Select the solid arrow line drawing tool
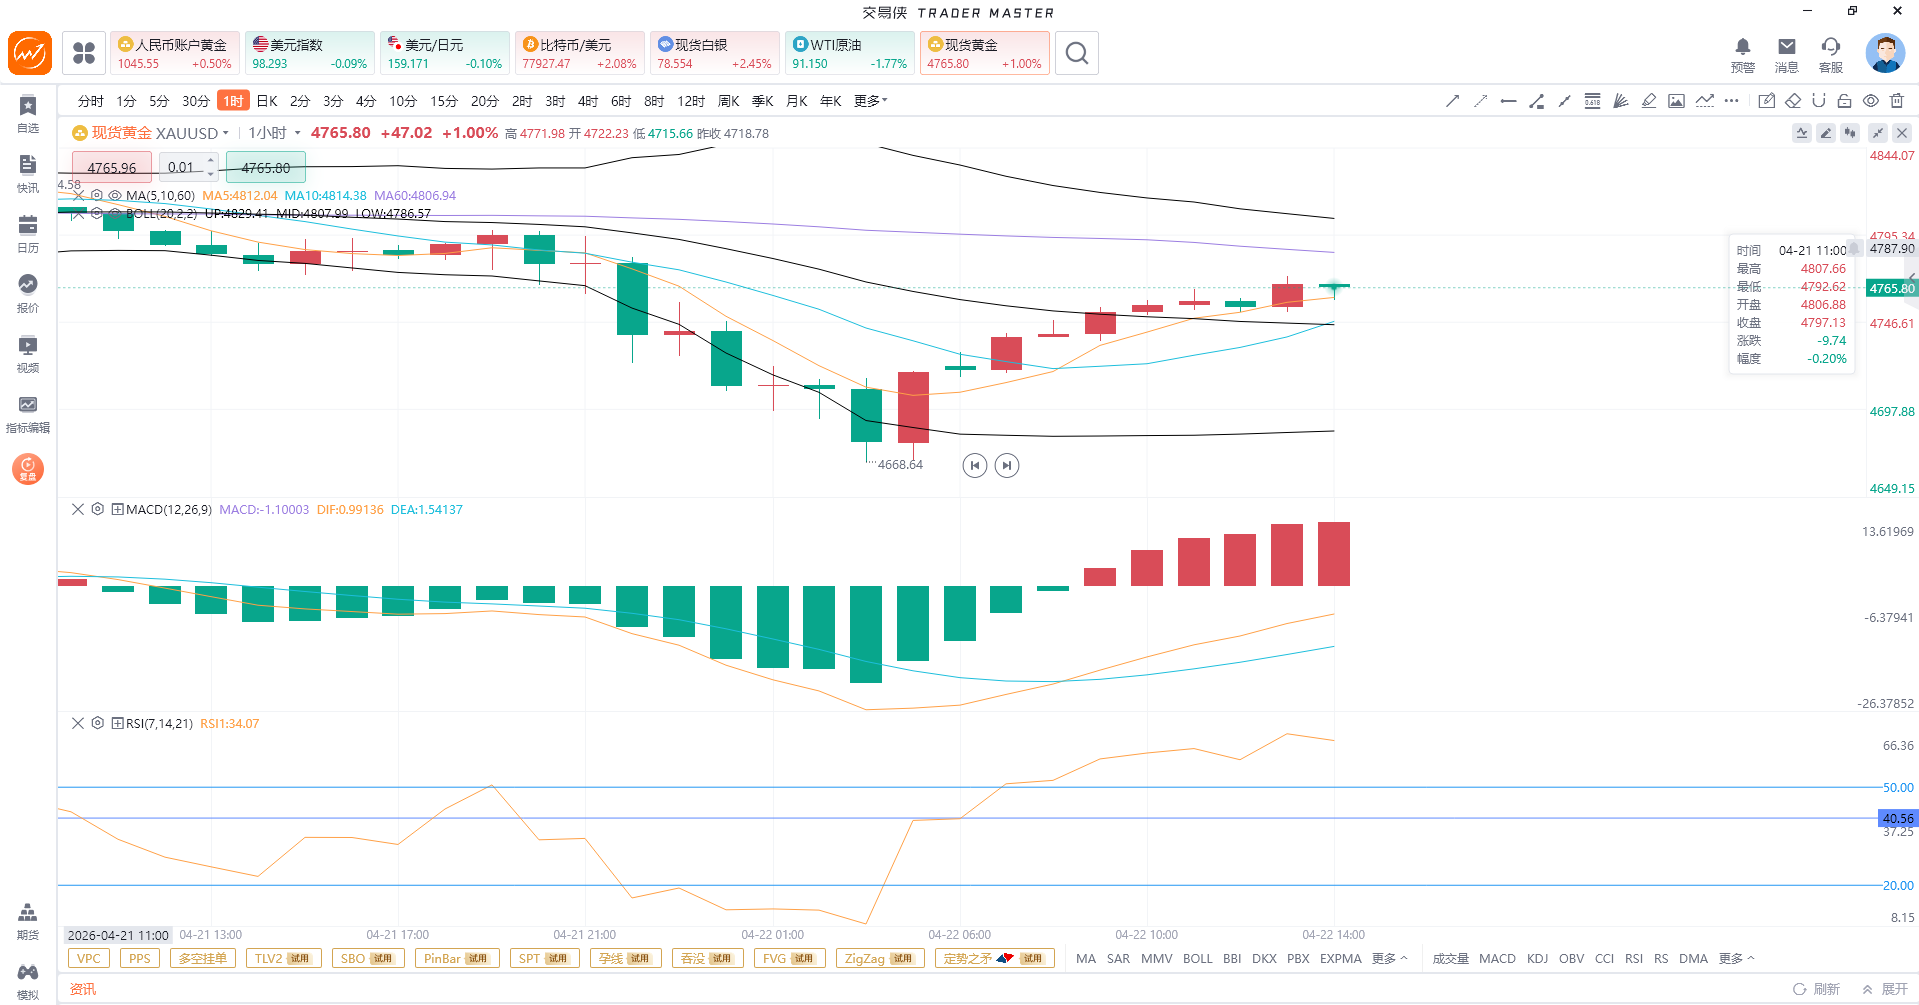Viewport: 1919px width, 1005px height. 1453,101
